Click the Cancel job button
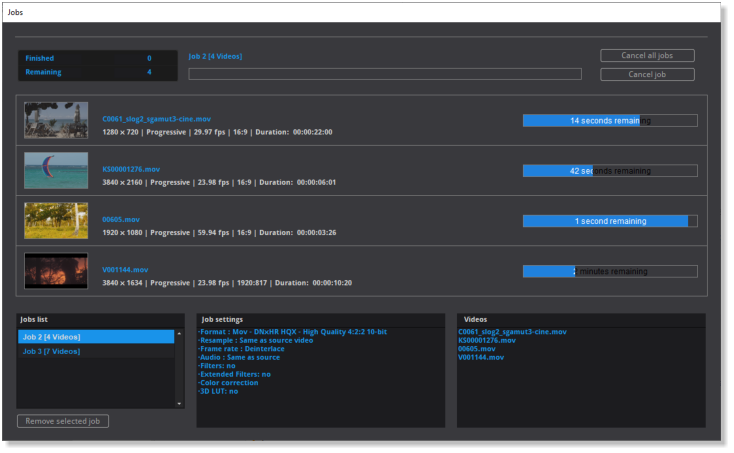 pos(647,74)
